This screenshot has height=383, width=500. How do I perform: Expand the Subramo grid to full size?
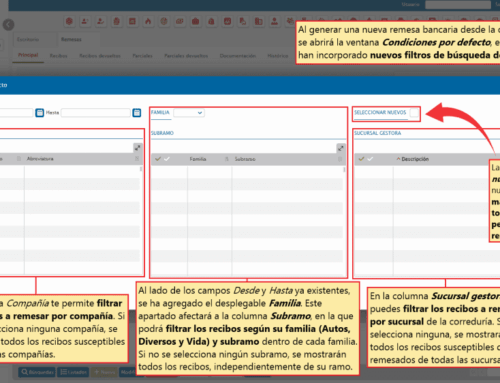(340, 148)
